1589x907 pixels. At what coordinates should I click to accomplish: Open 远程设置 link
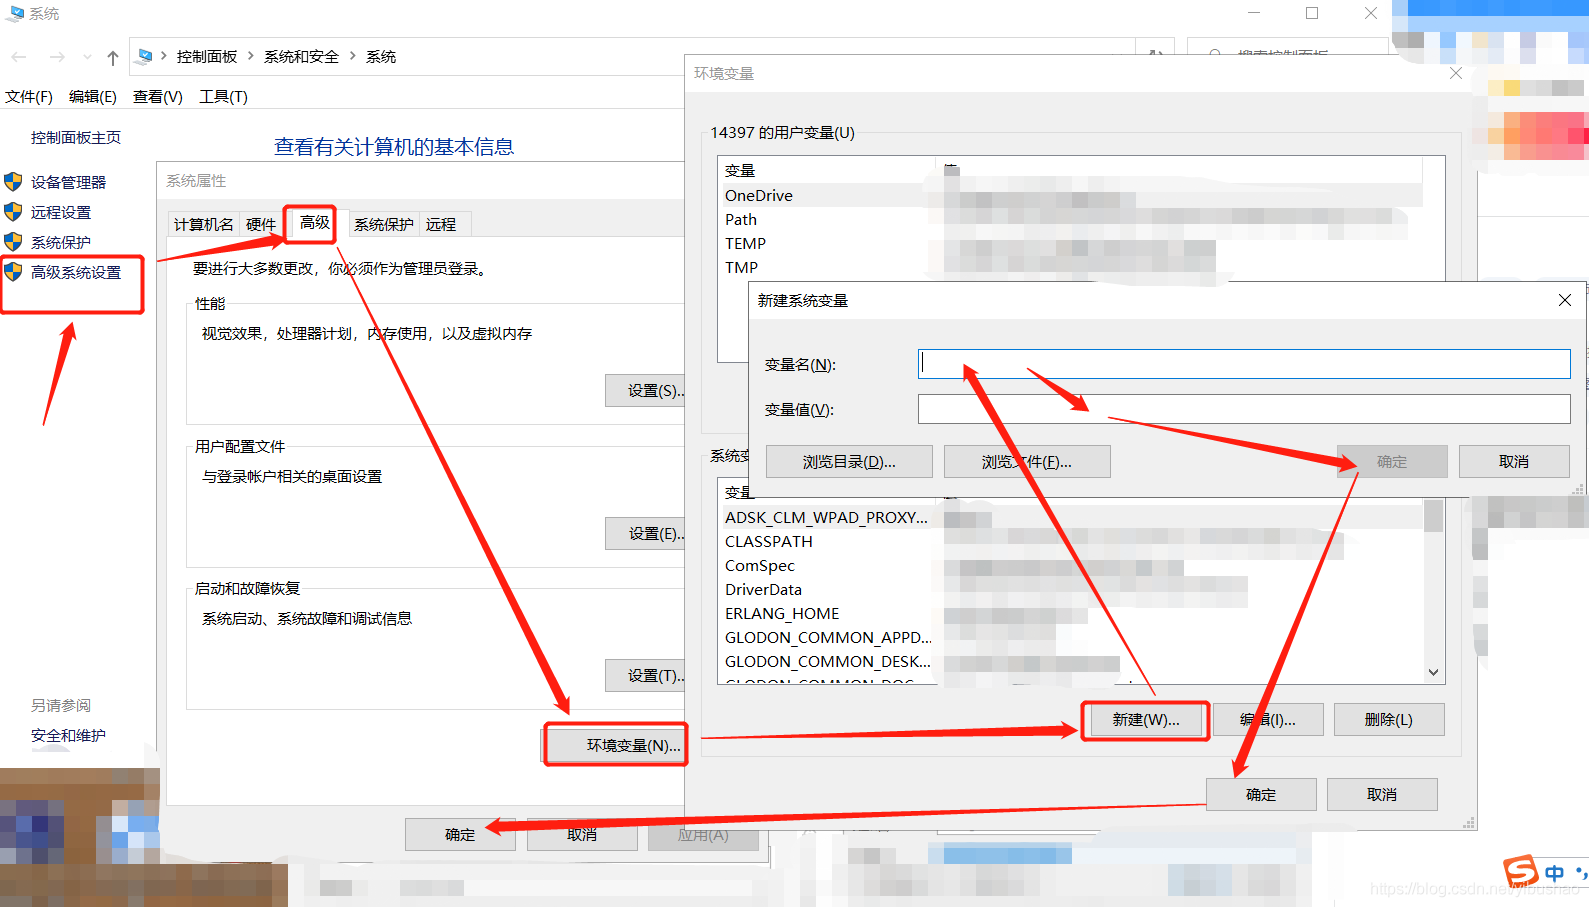pos(61,212)
